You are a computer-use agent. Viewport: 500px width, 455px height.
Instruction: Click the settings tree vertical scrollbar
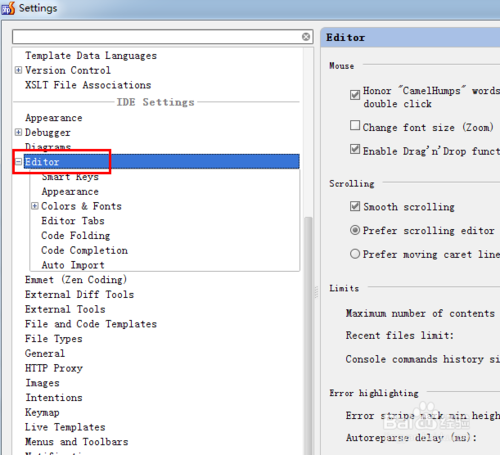[309, 333]
